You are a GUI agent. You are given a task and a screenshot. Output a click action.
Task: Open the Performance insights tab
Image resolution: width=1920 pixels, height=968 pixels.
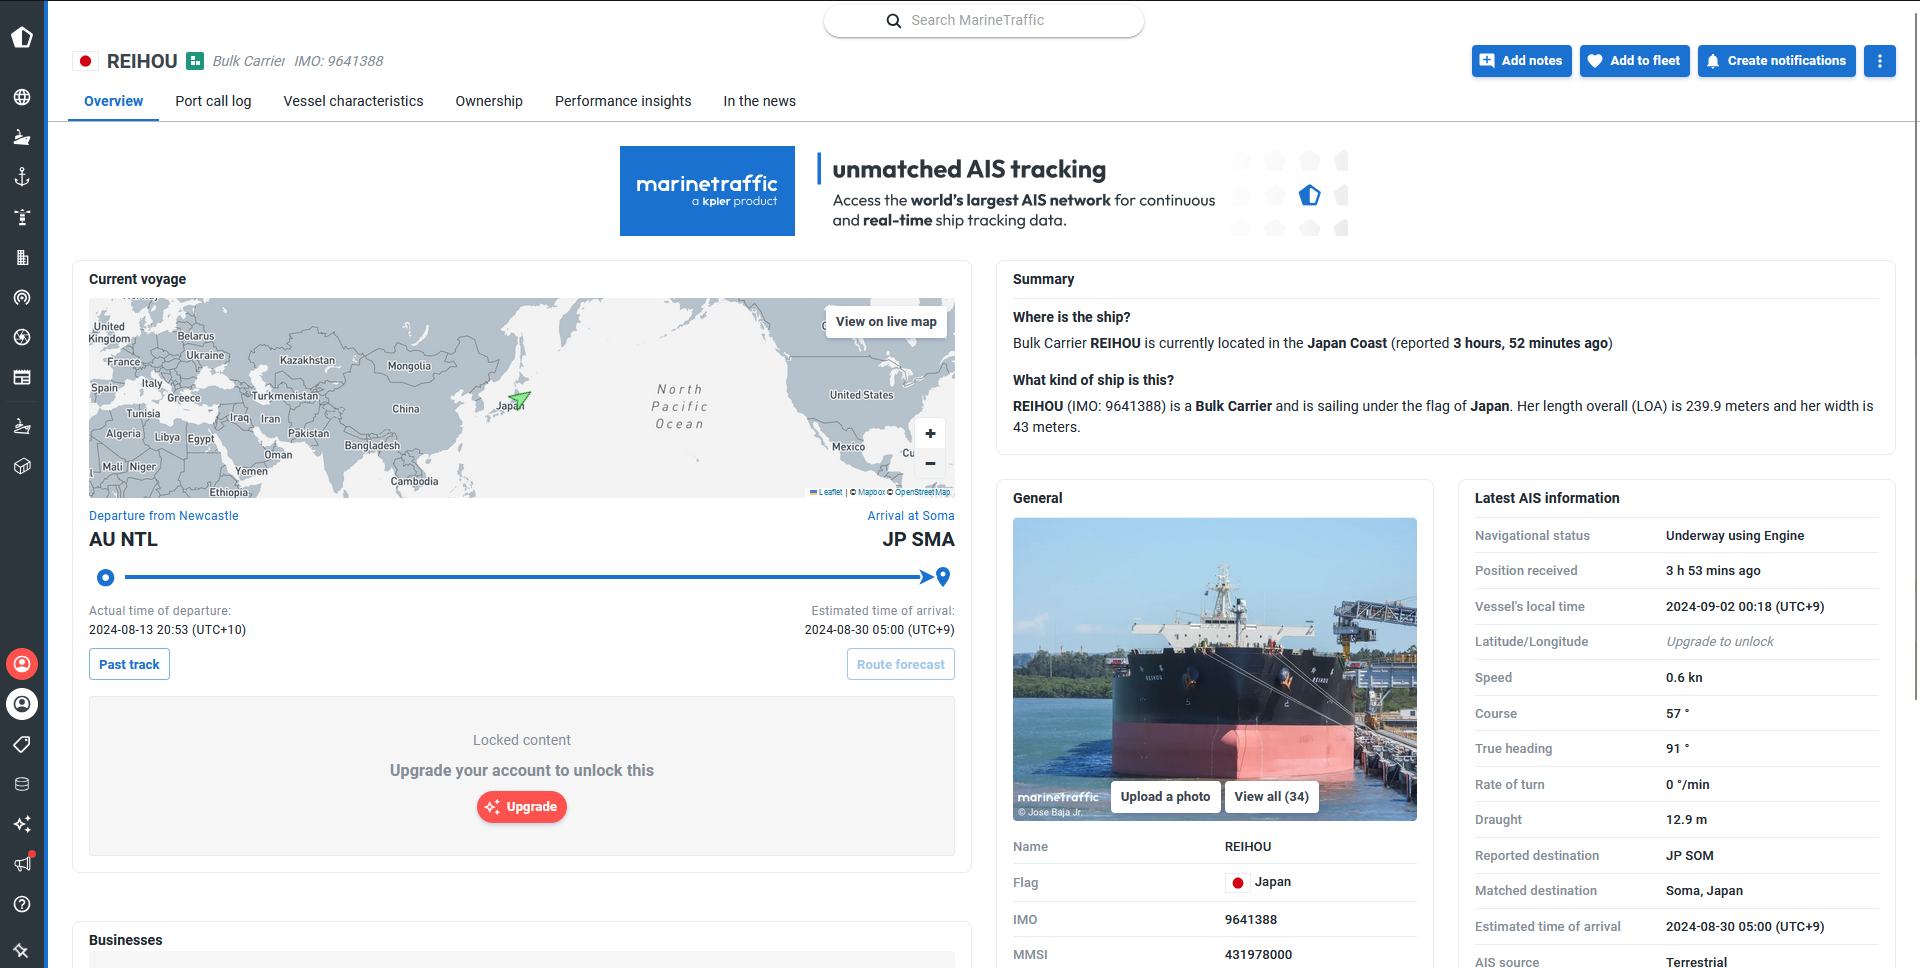[623, 101]
